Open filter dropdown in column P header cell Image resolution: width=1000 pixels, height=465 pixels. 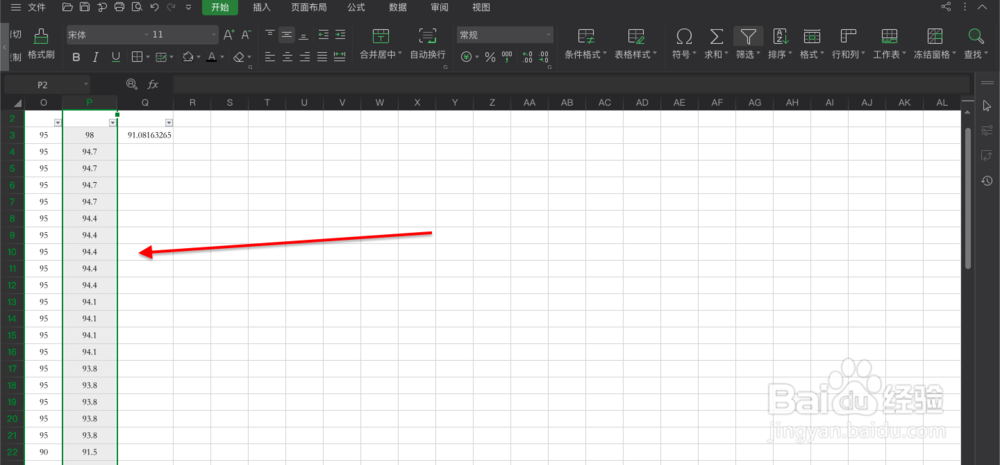click(x=113, y=122)
